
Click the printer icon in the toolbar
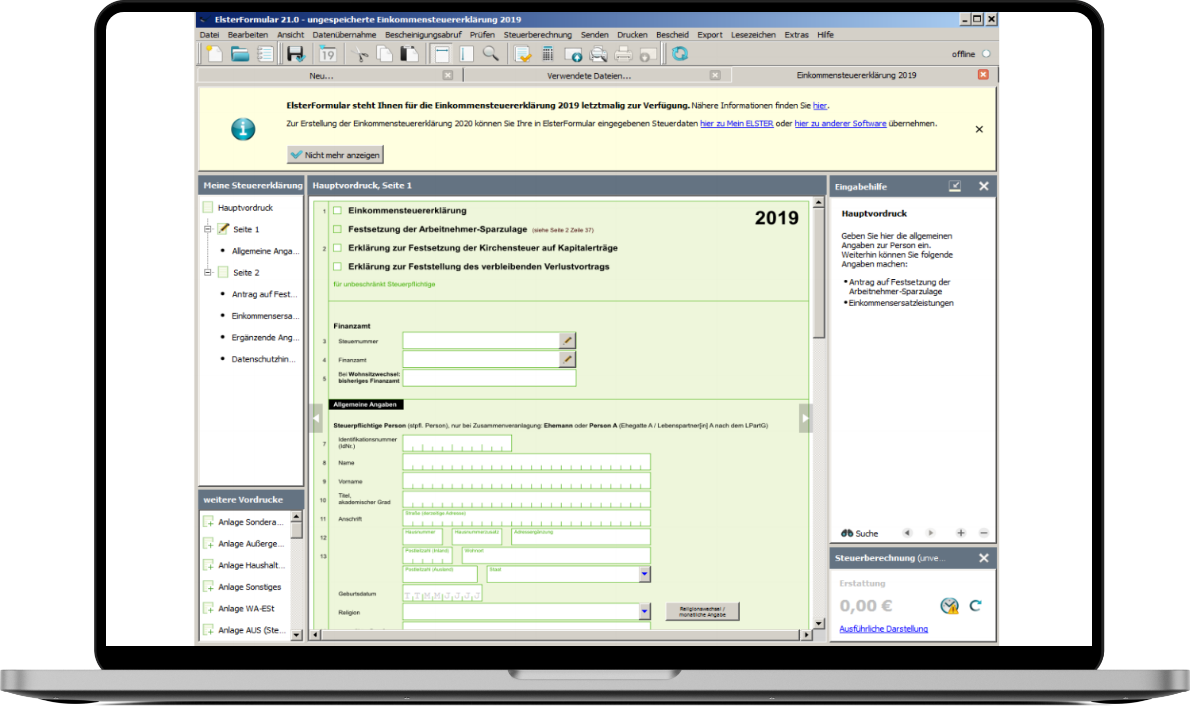pyautogui.click(x=623, y=54)
